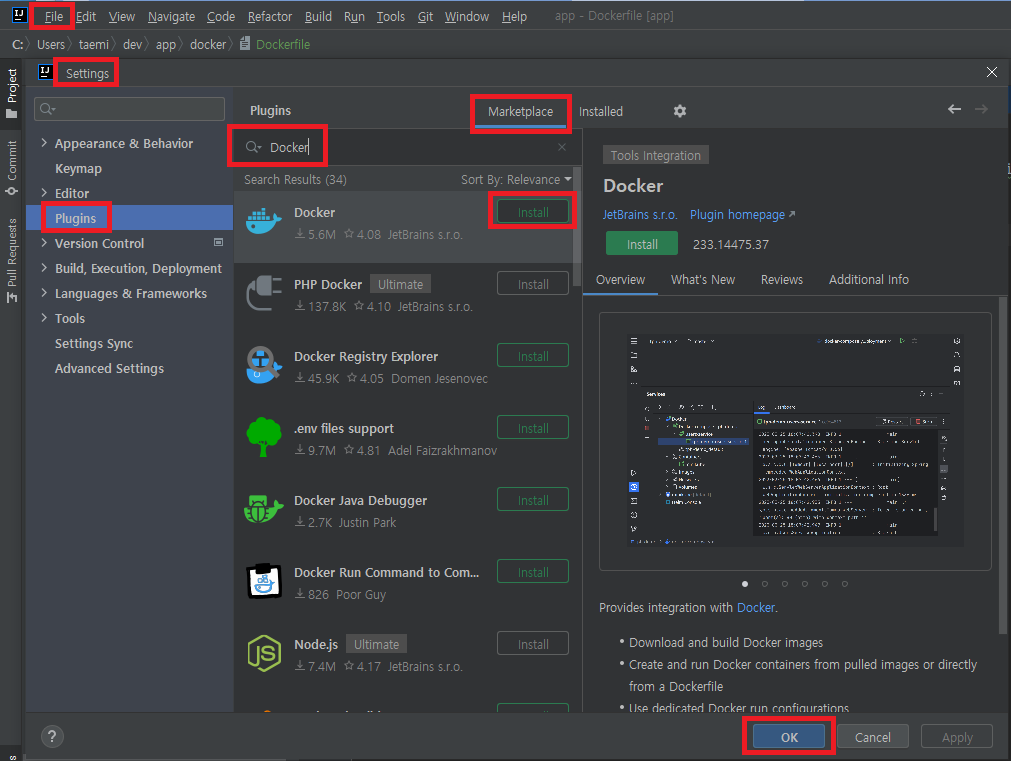Open plugin search history magnifier icon
Viewport: 1011px width, 761px height.
253,147
